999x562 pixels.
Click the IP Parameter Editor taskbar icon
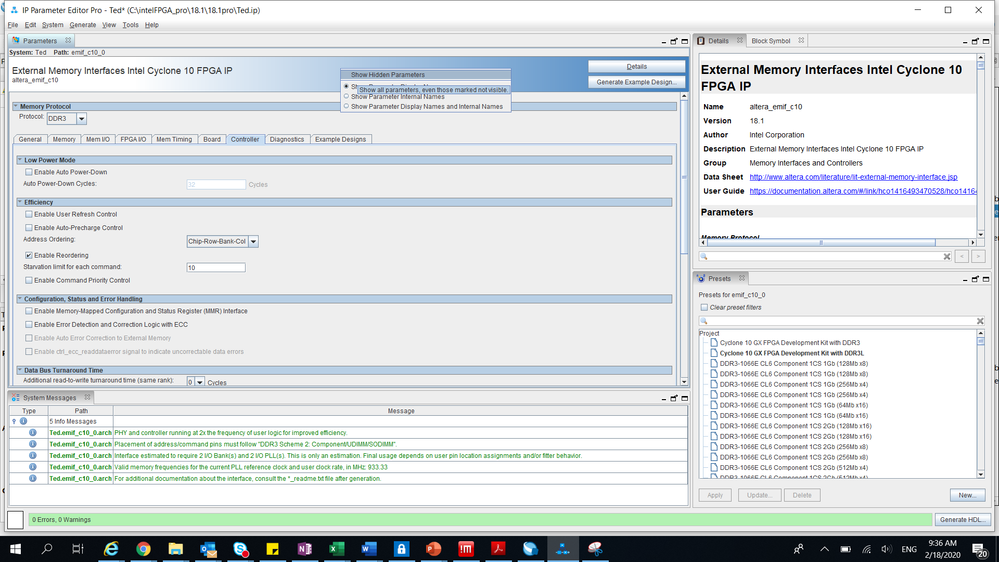click(563, 549)
